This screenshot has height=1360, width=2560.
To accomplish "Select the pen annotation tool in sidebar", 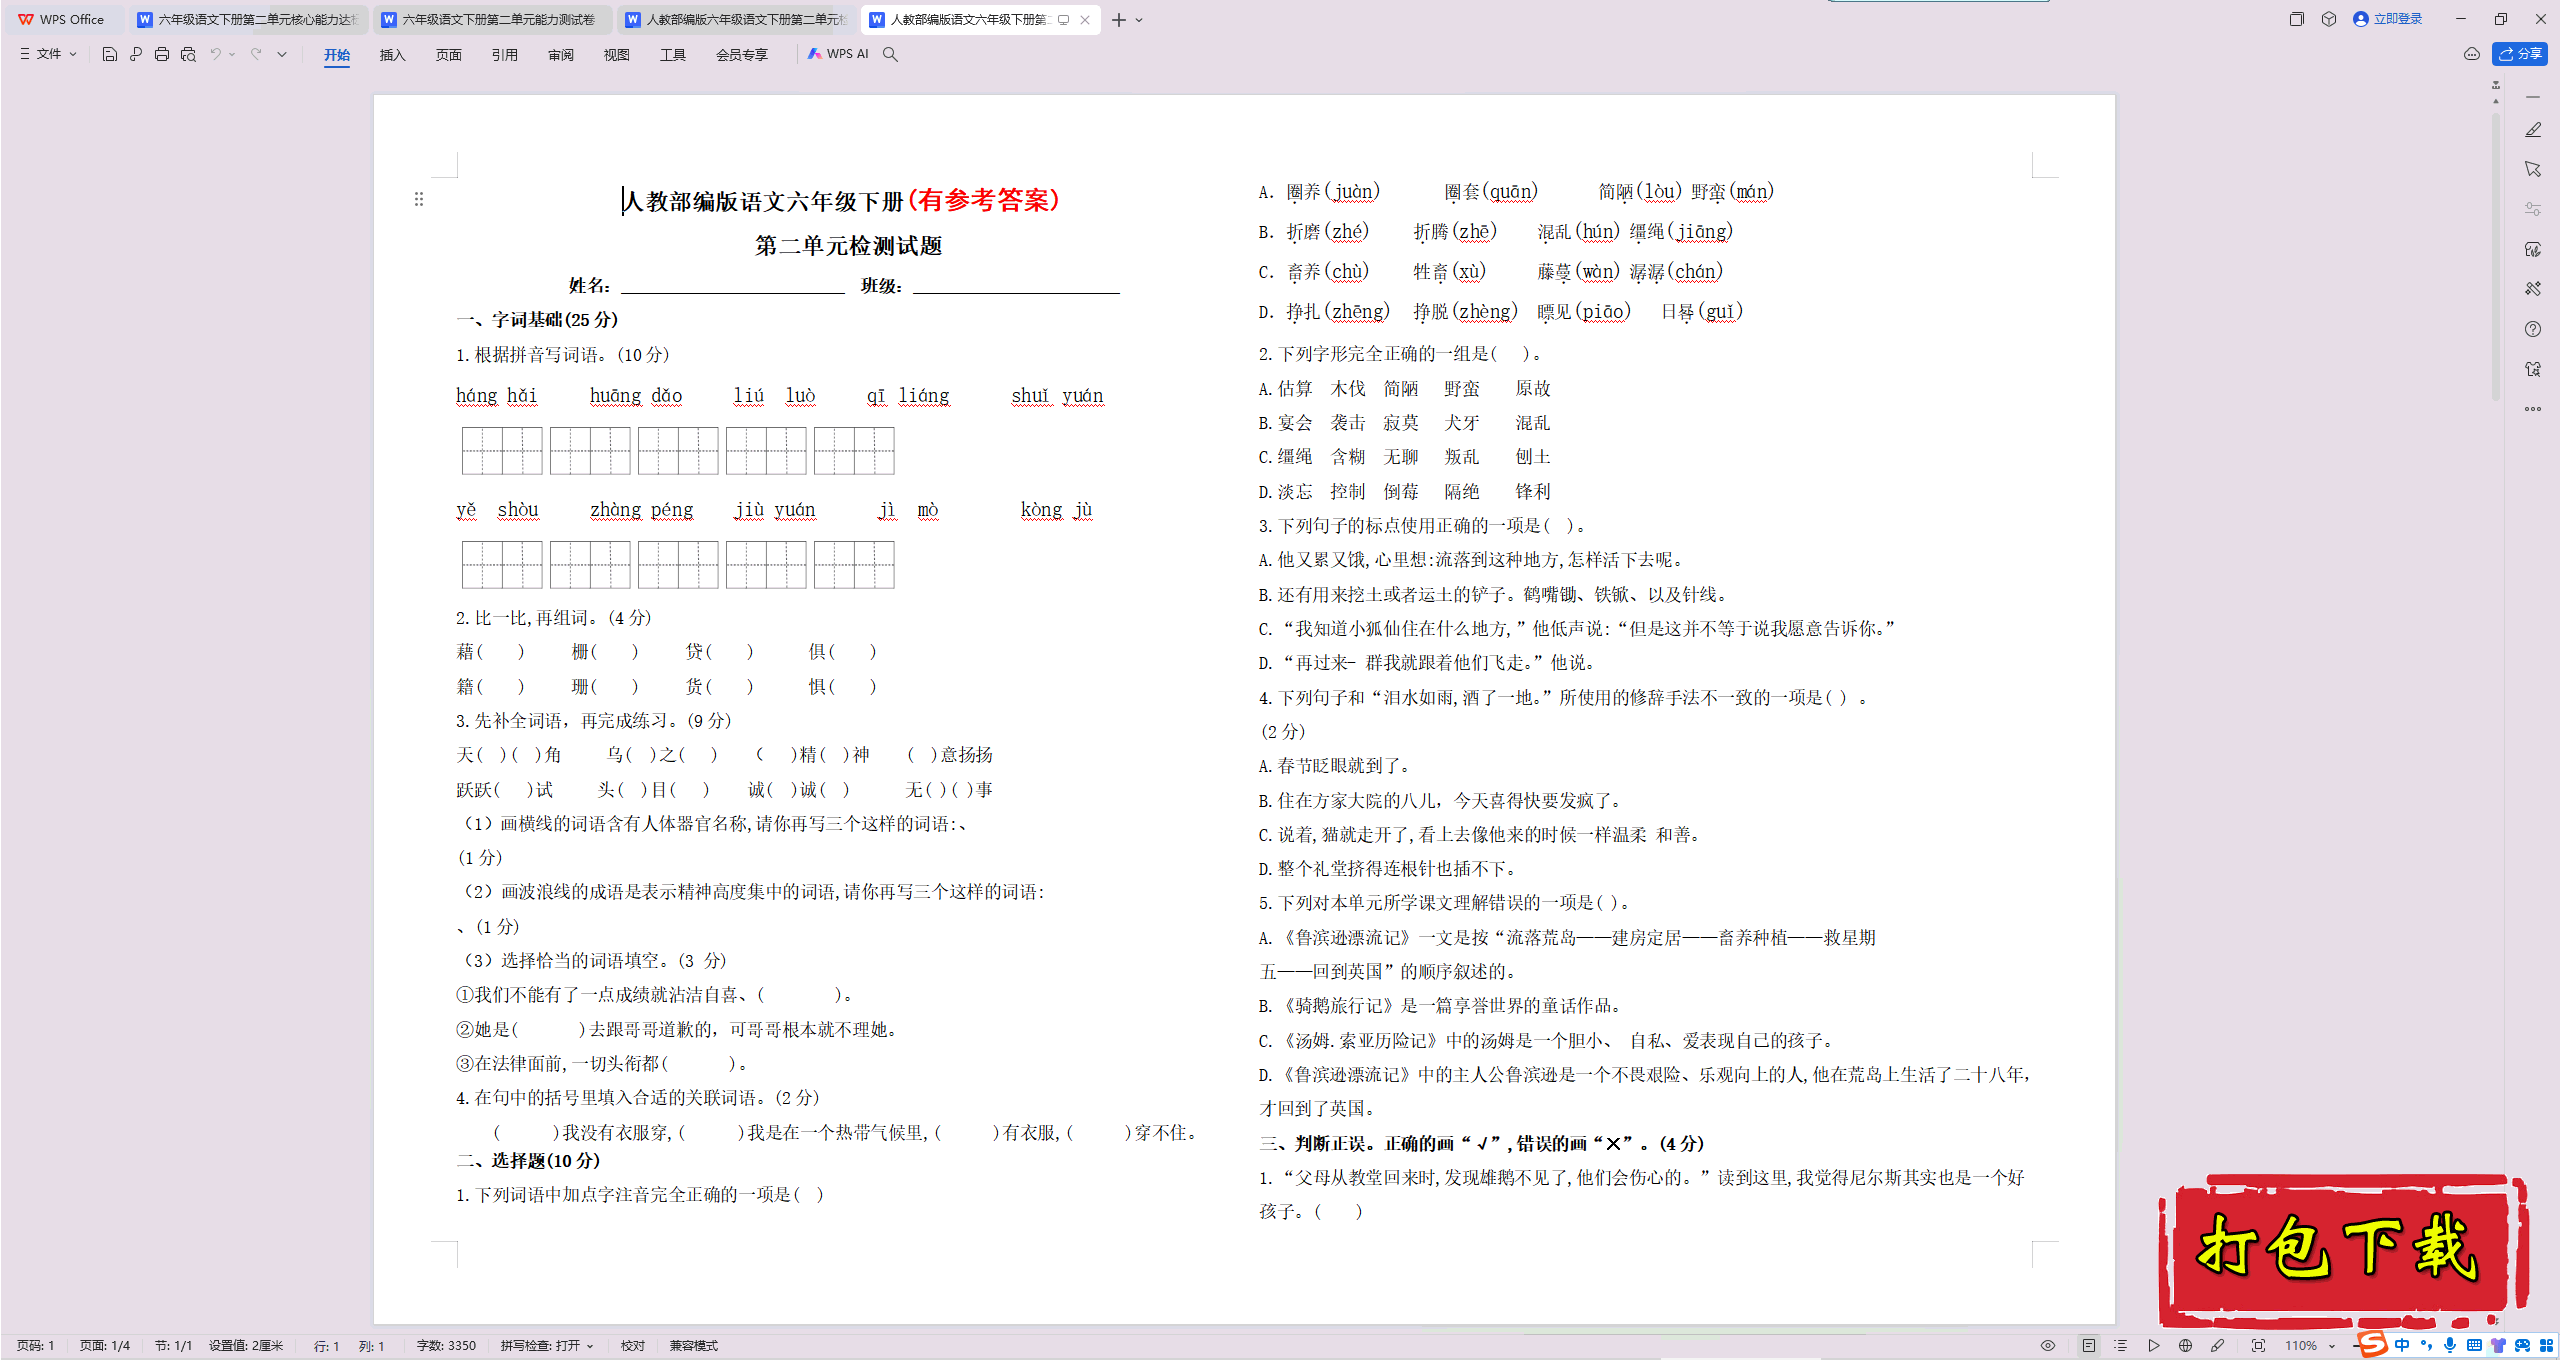I will click(2533, 130).
